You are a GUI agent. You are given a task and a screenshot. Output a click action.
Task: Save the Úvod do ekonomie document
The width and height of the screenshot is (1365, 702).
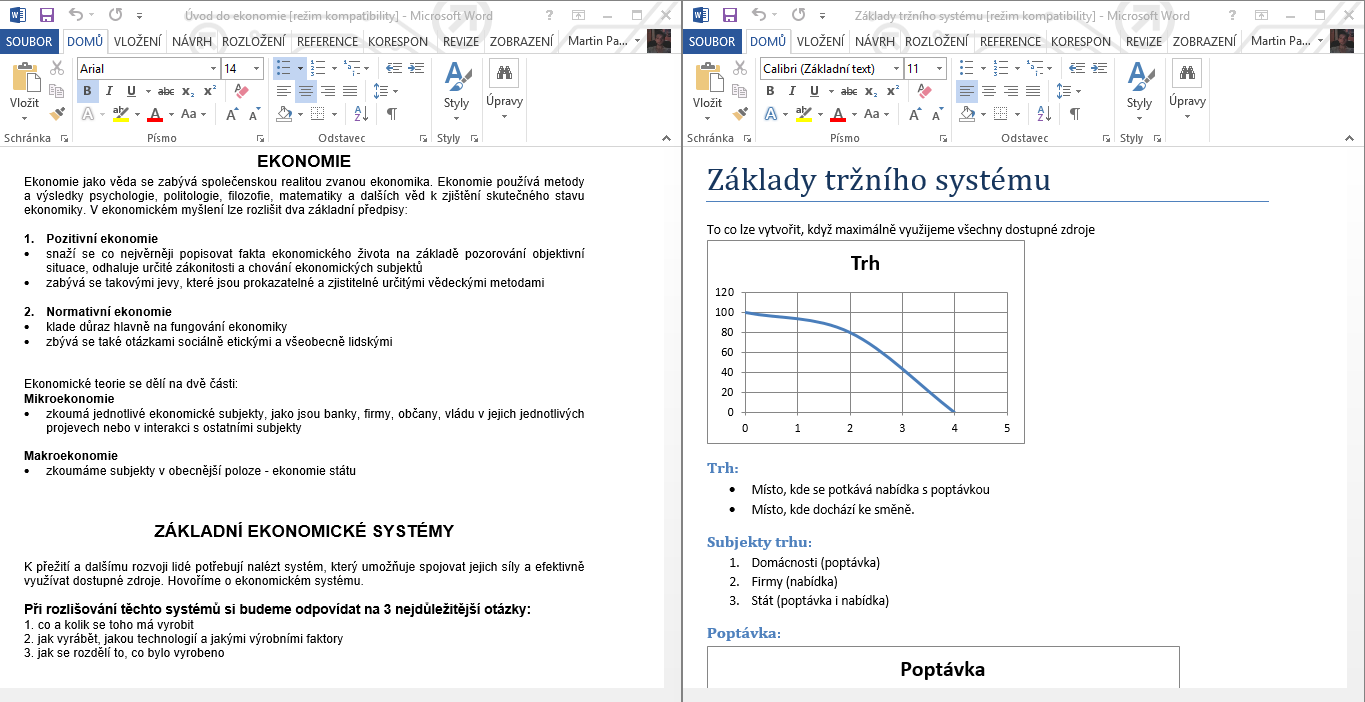47,15
